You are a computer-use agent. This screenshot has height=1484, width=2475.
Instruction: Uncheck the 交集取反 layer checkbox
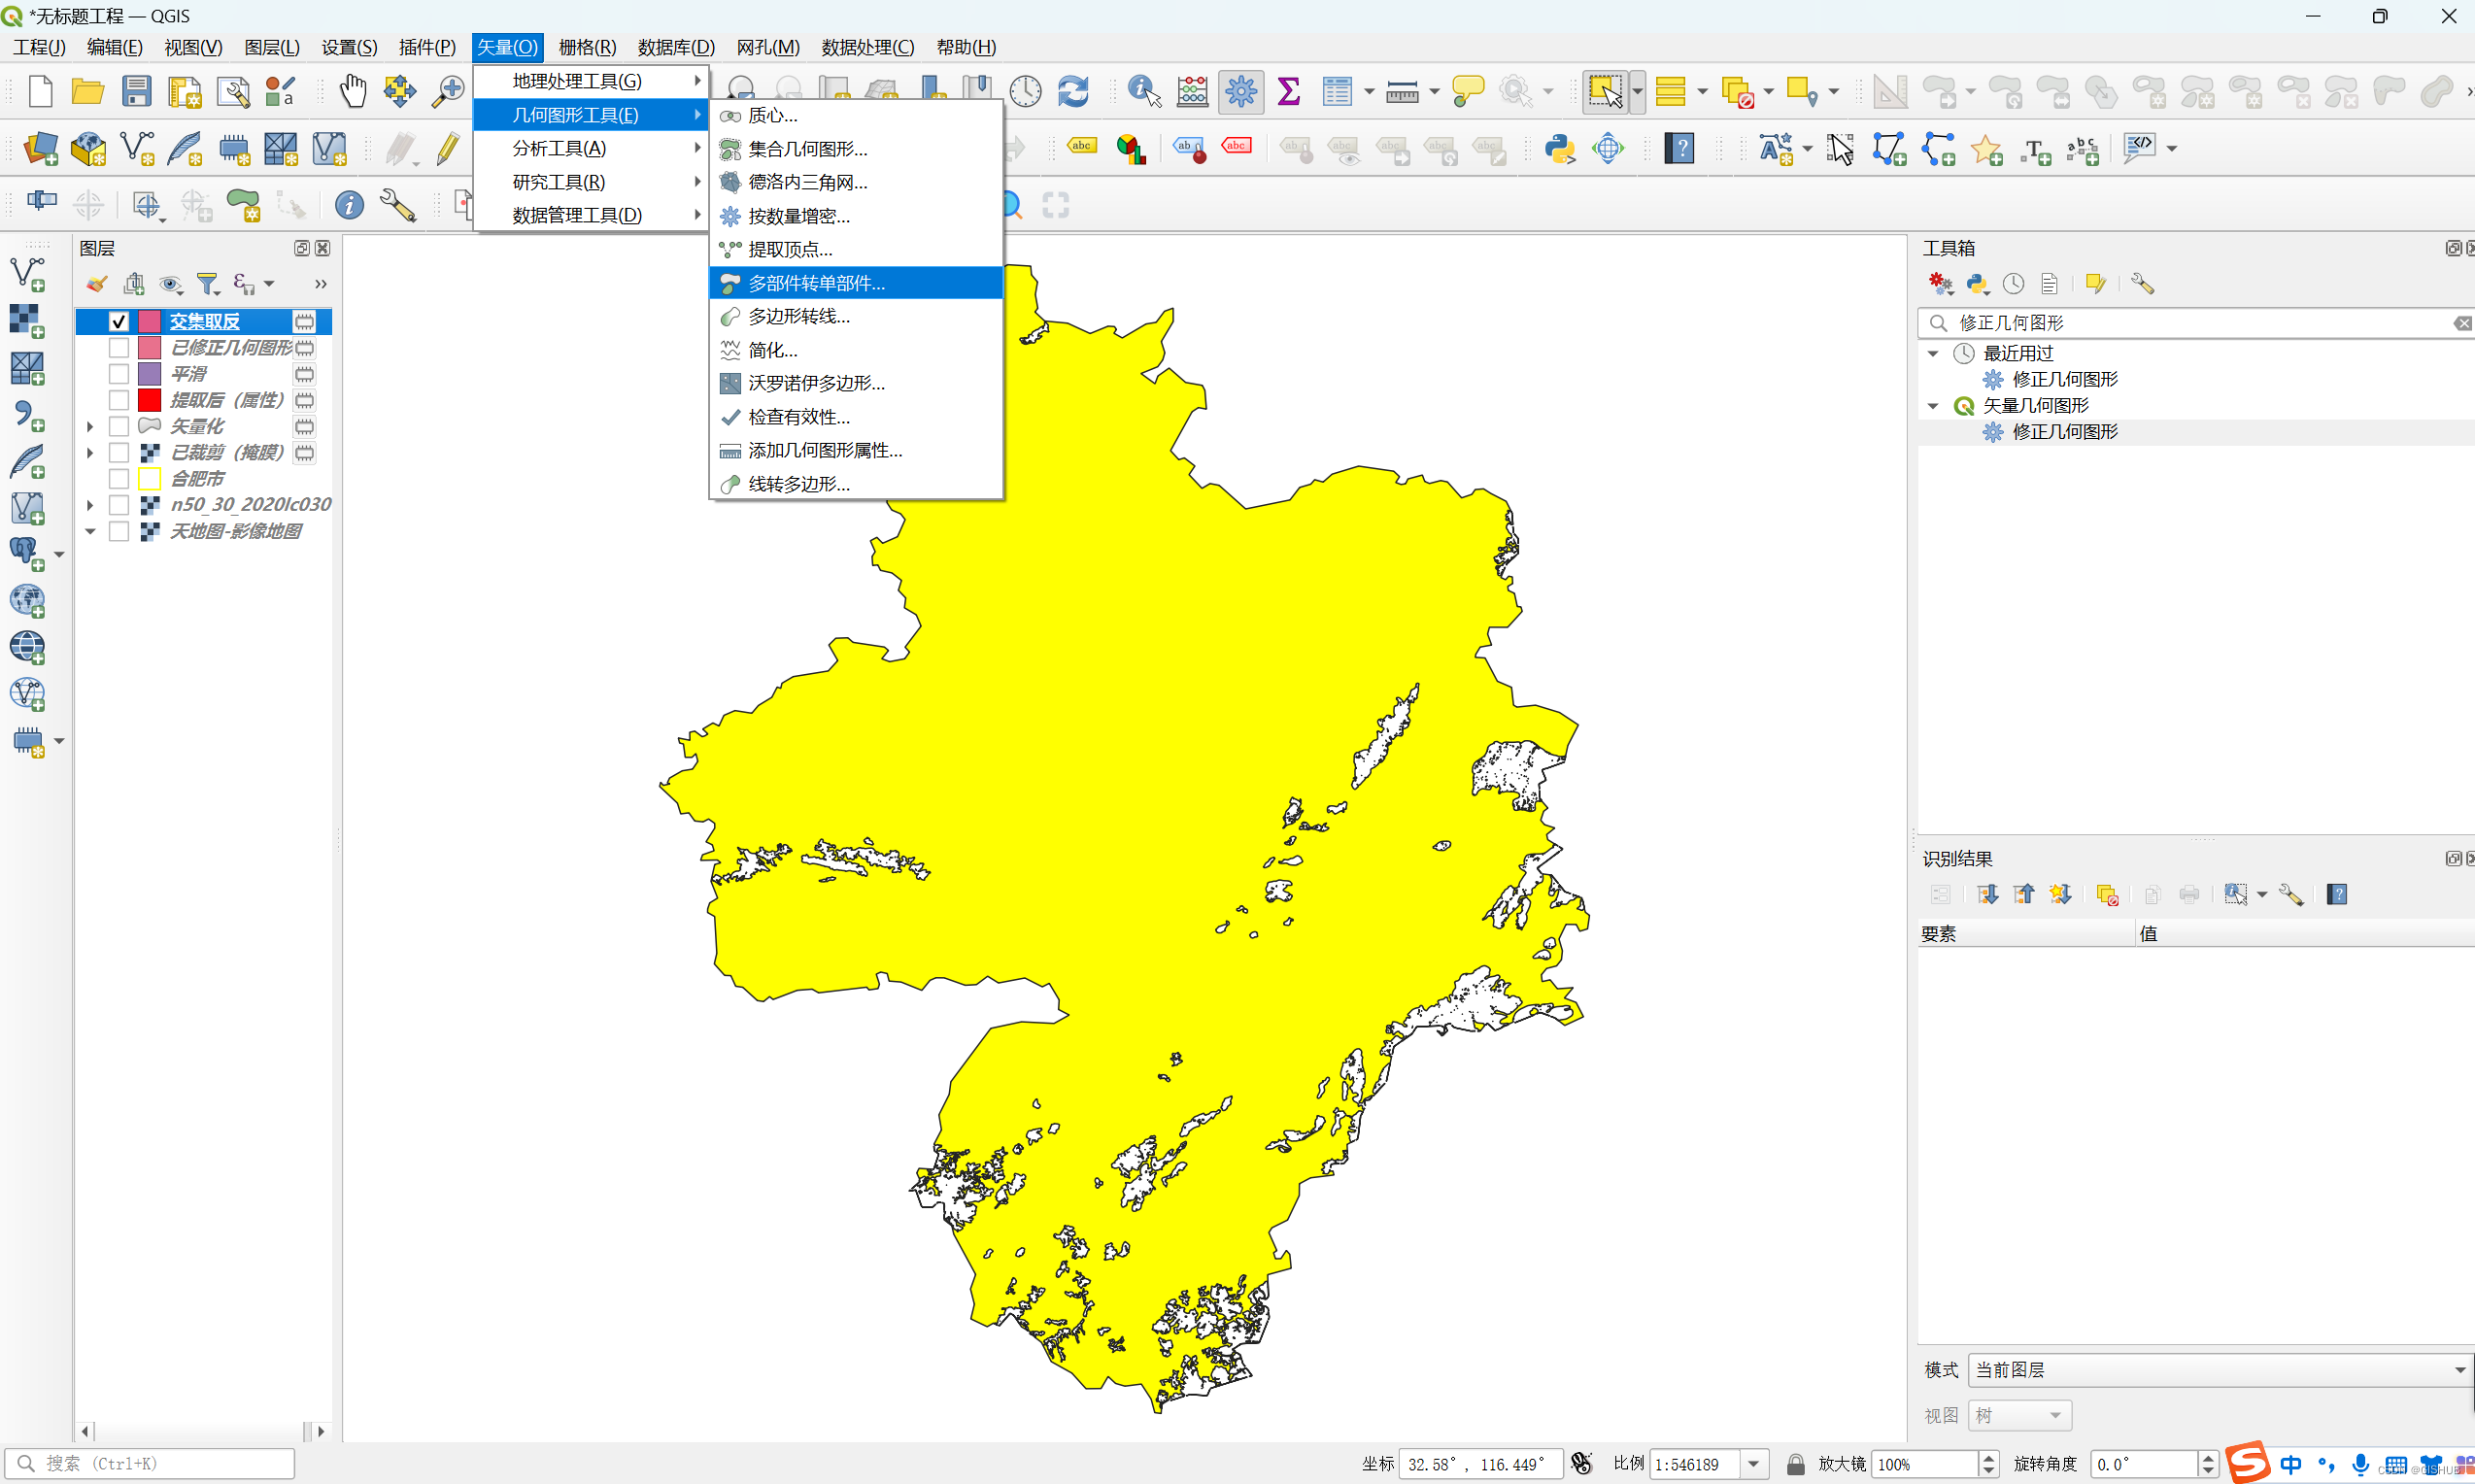119,321
